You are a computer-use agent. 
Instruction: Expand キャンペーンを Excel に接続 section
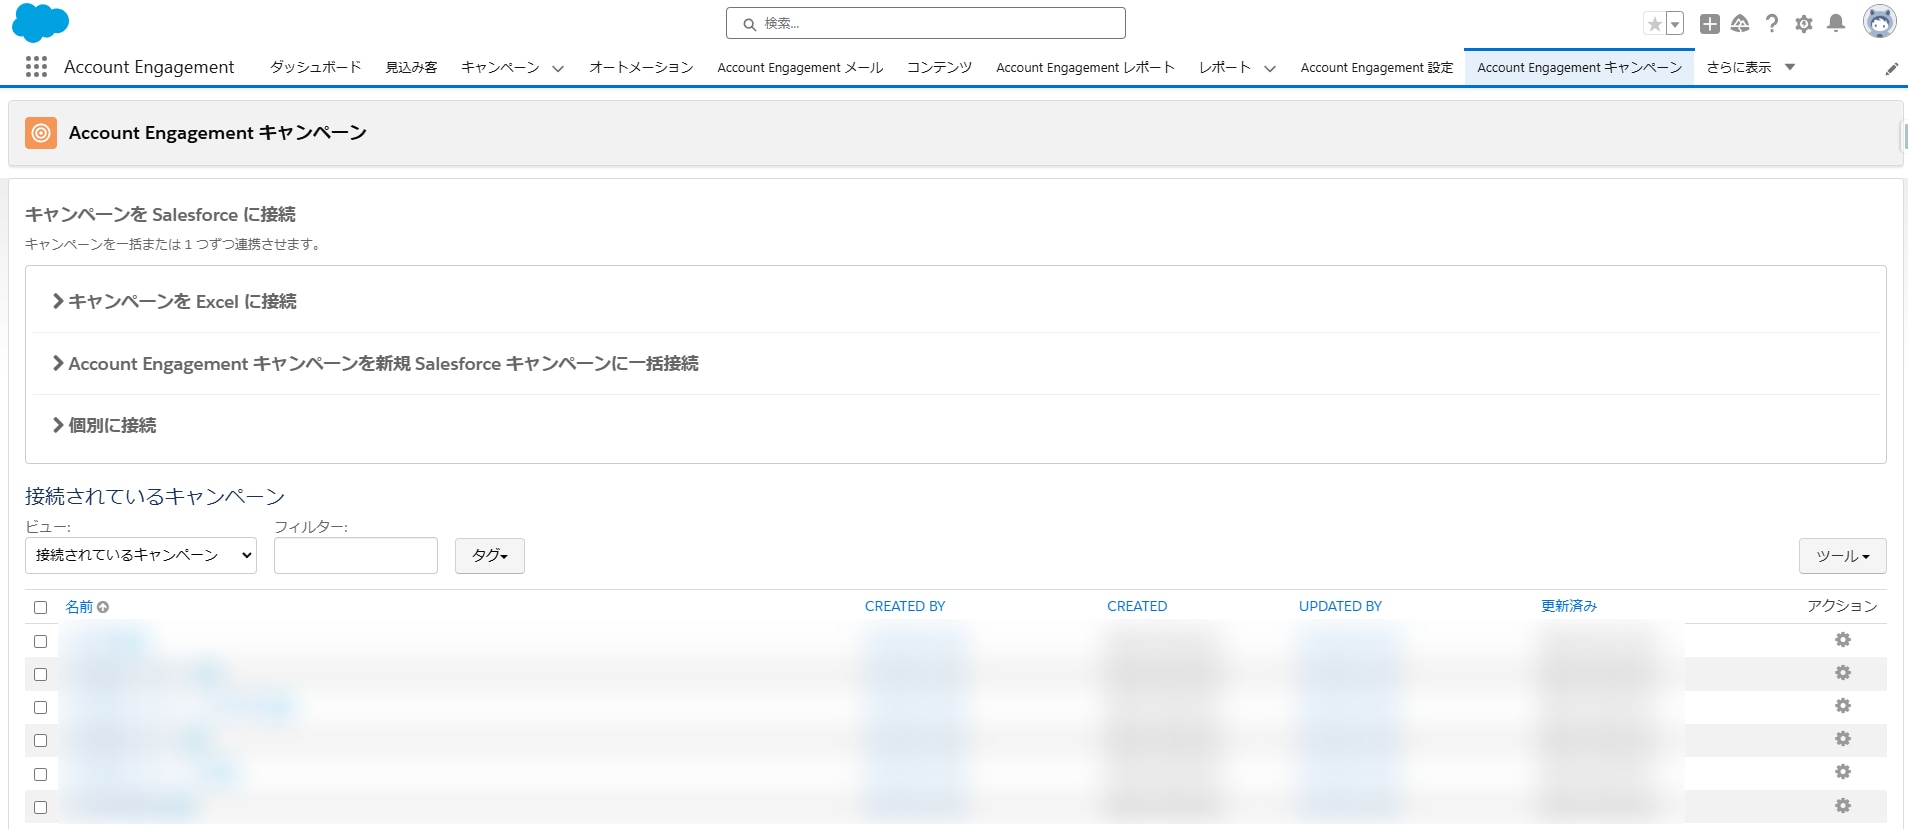[174, 301]
